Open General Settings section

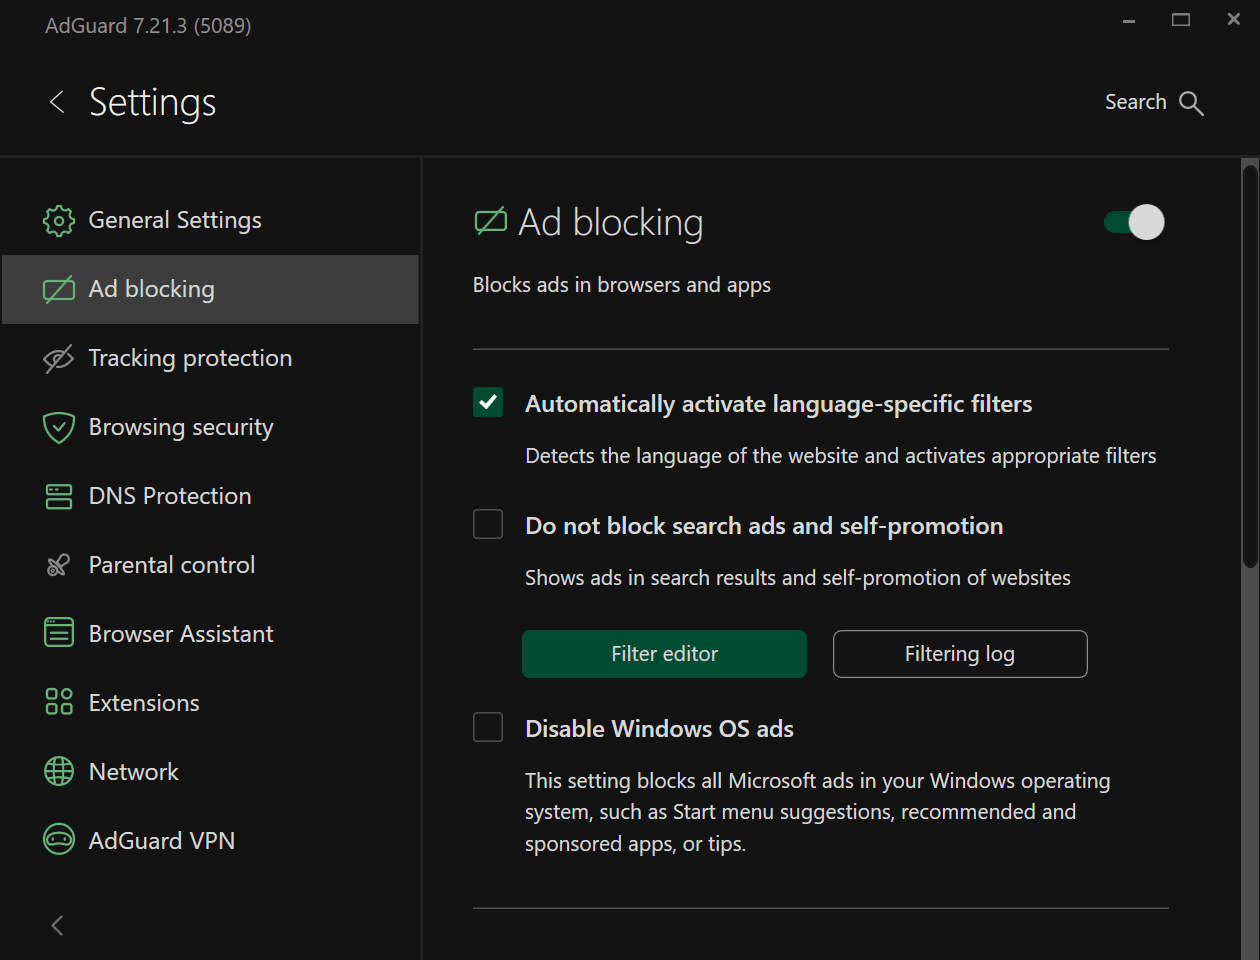click(210, 220)
